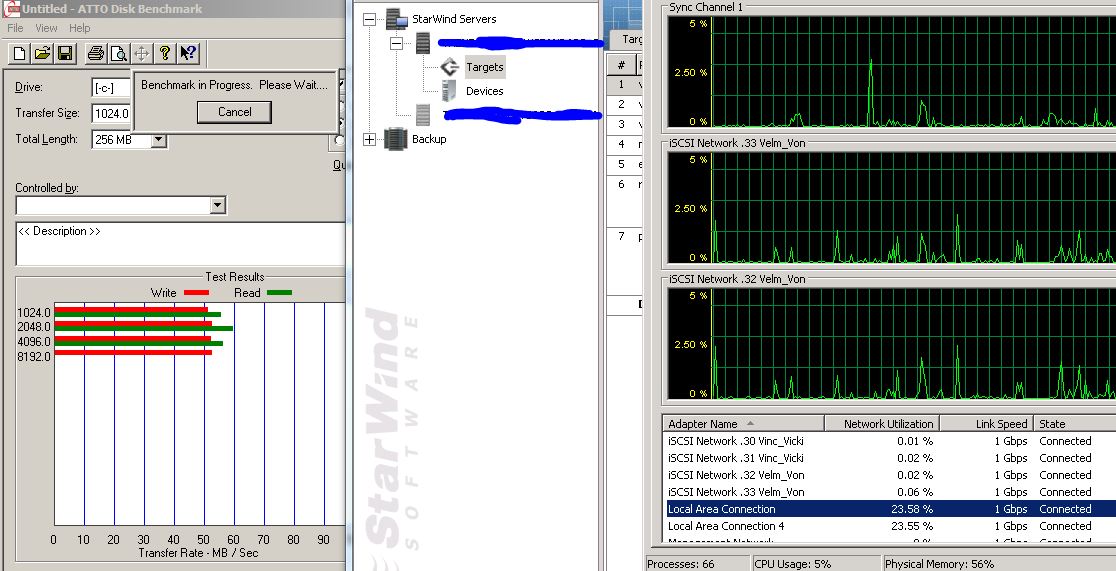Click the 1024.0 label in Test Results chart
1116x571 pixels.
coord(33,313)
